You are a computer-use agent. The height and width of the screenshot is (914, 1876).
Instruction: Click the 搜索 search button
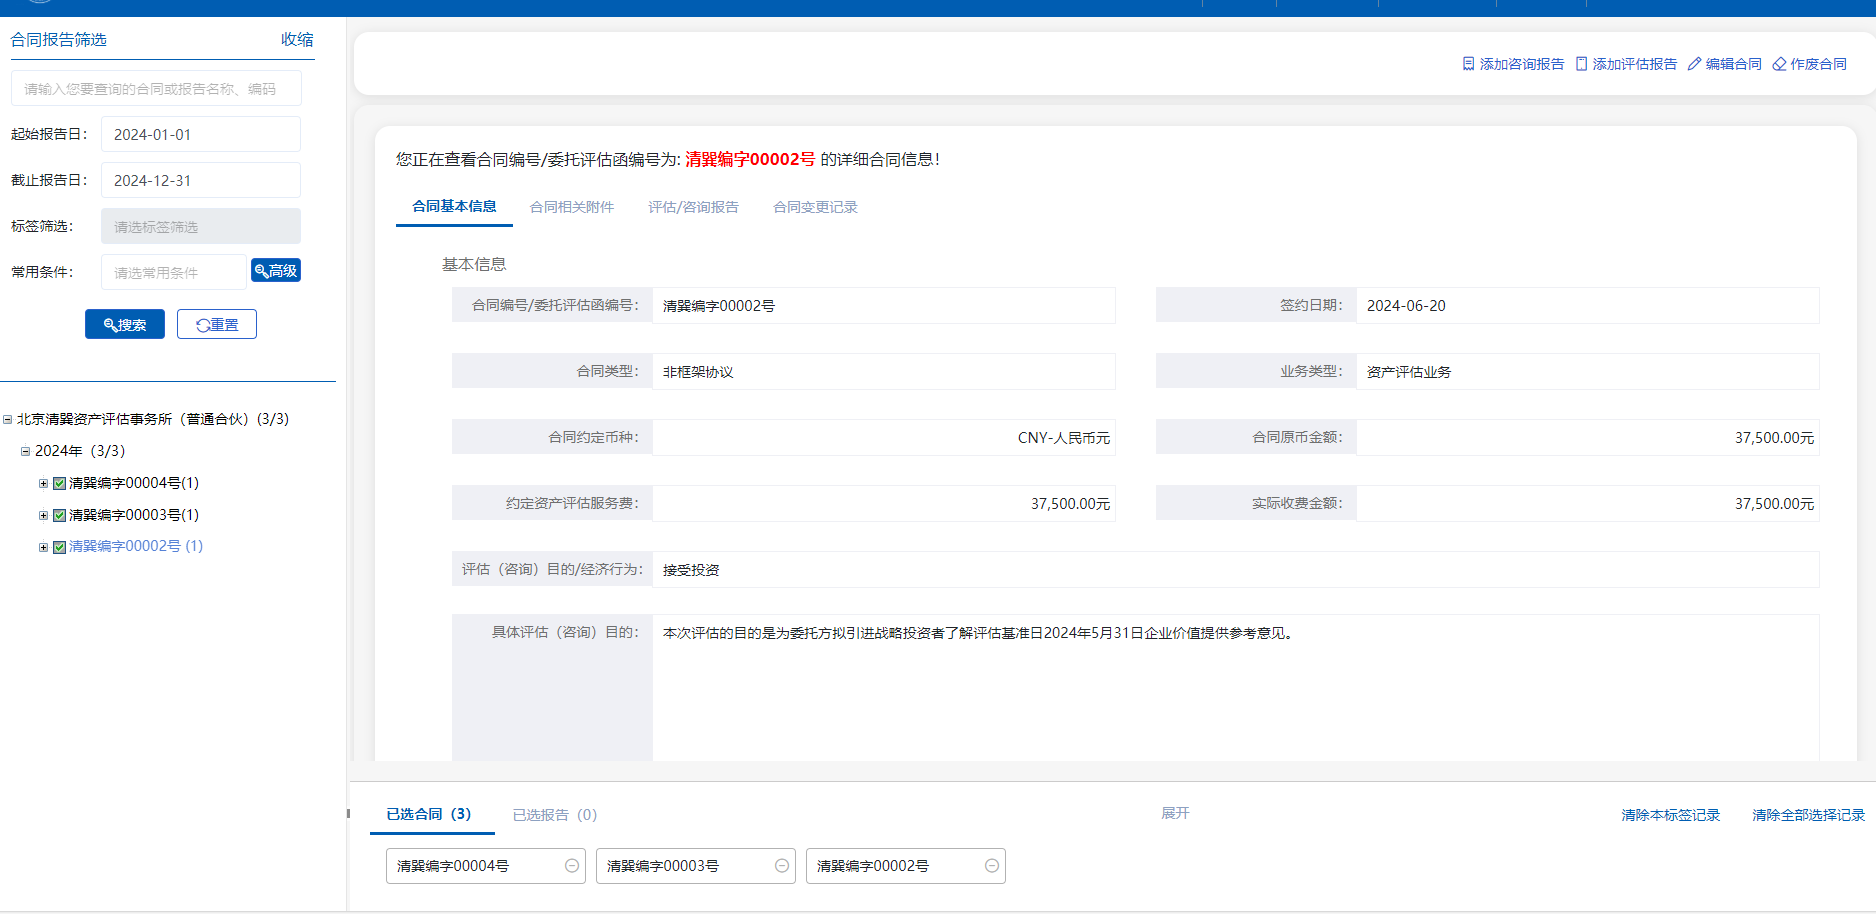125,325
